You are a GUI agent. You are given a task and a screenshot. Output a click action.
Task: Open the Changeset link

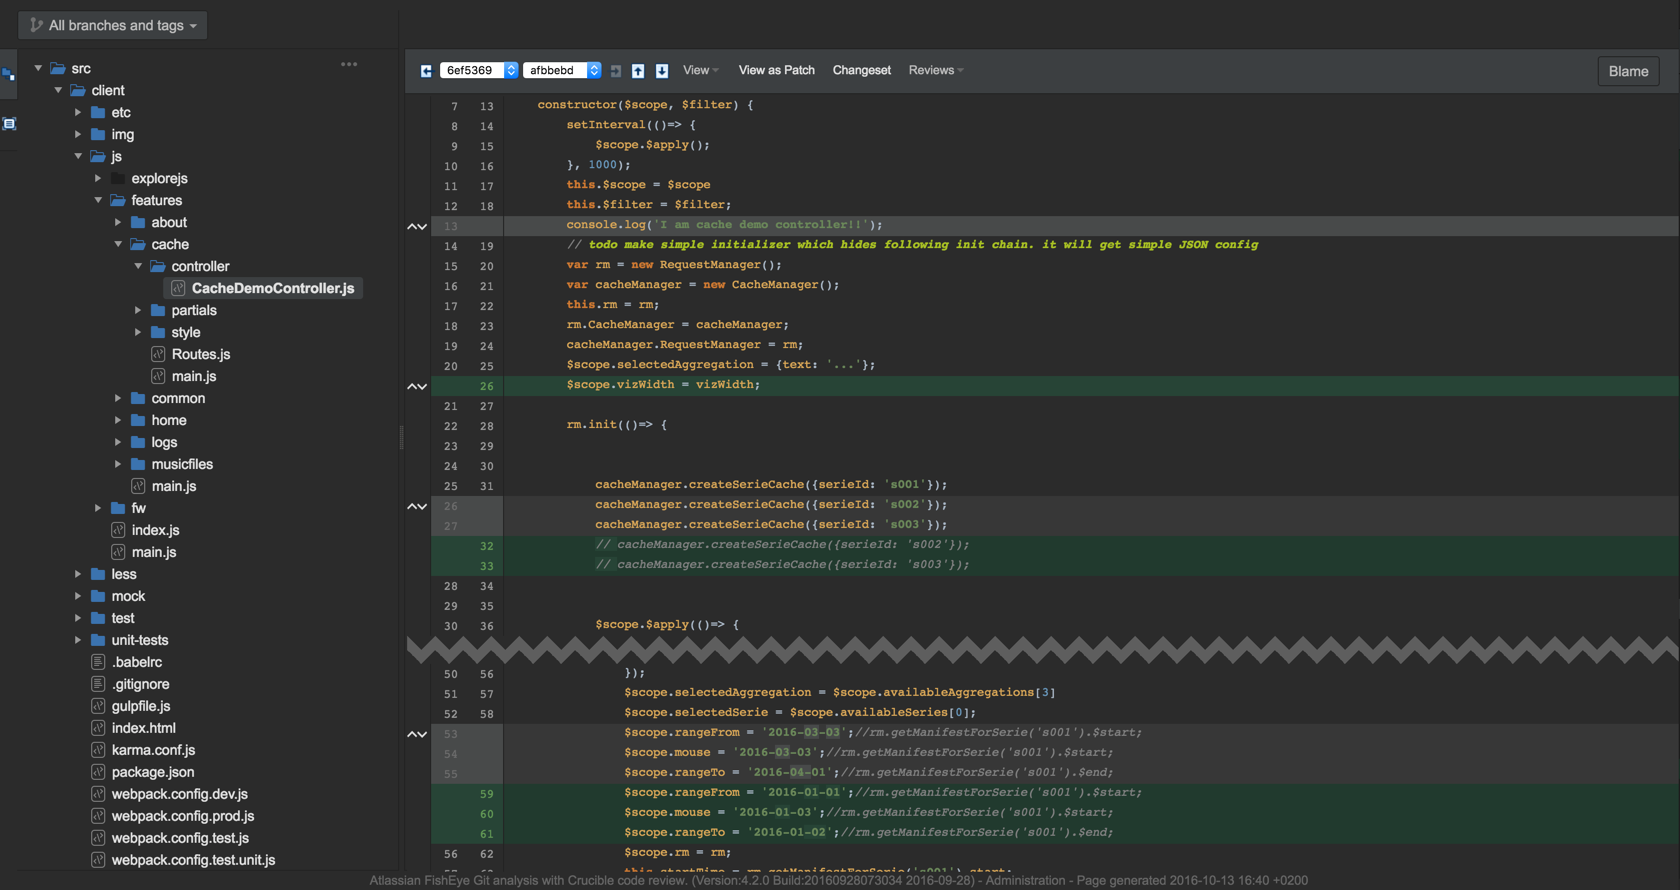[x=862, y=70]
